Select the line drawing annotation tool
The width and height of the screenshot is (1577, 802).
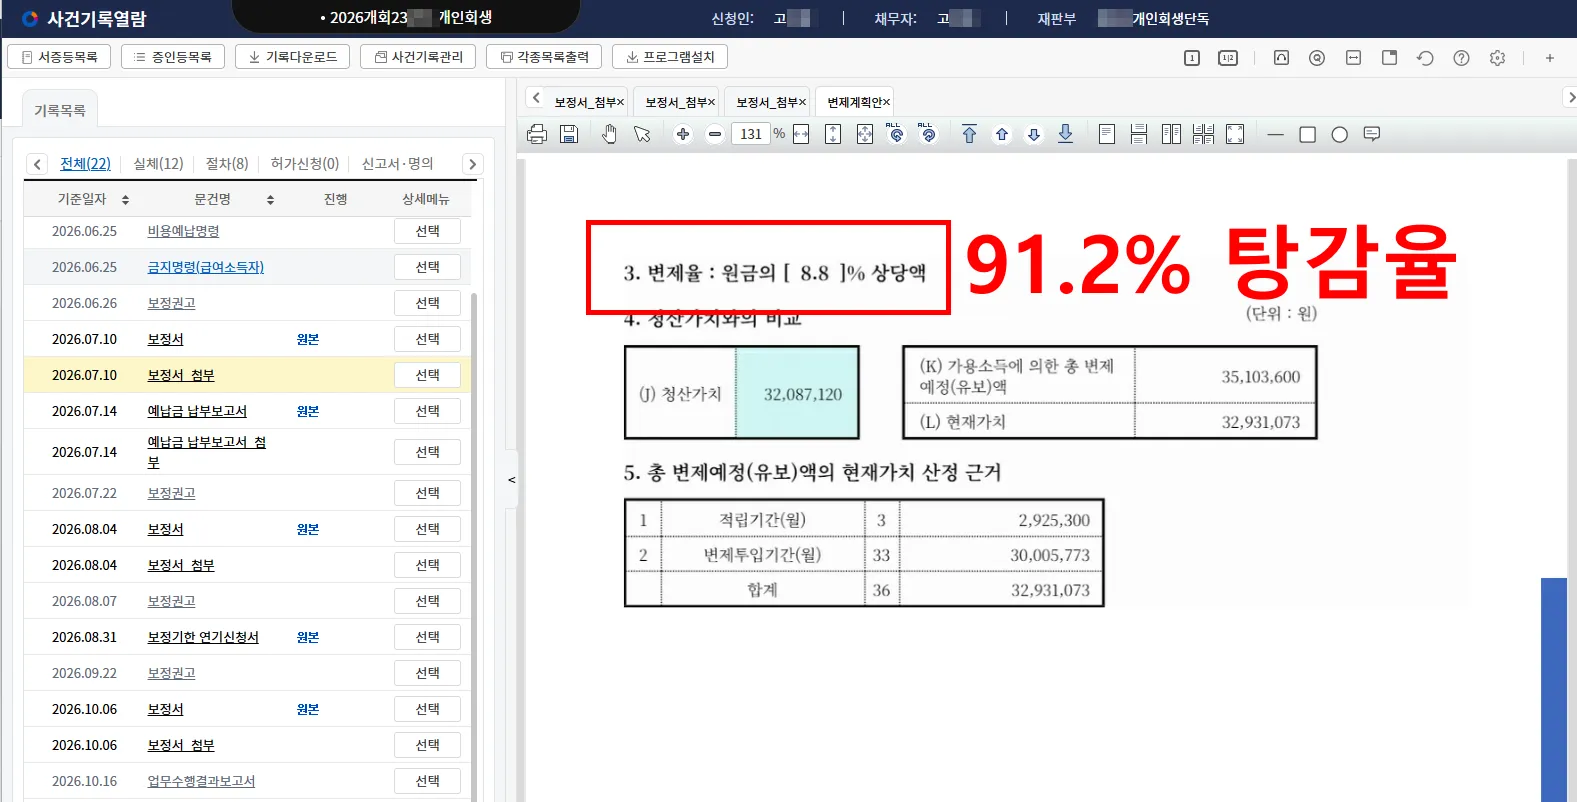point(1275,134)
